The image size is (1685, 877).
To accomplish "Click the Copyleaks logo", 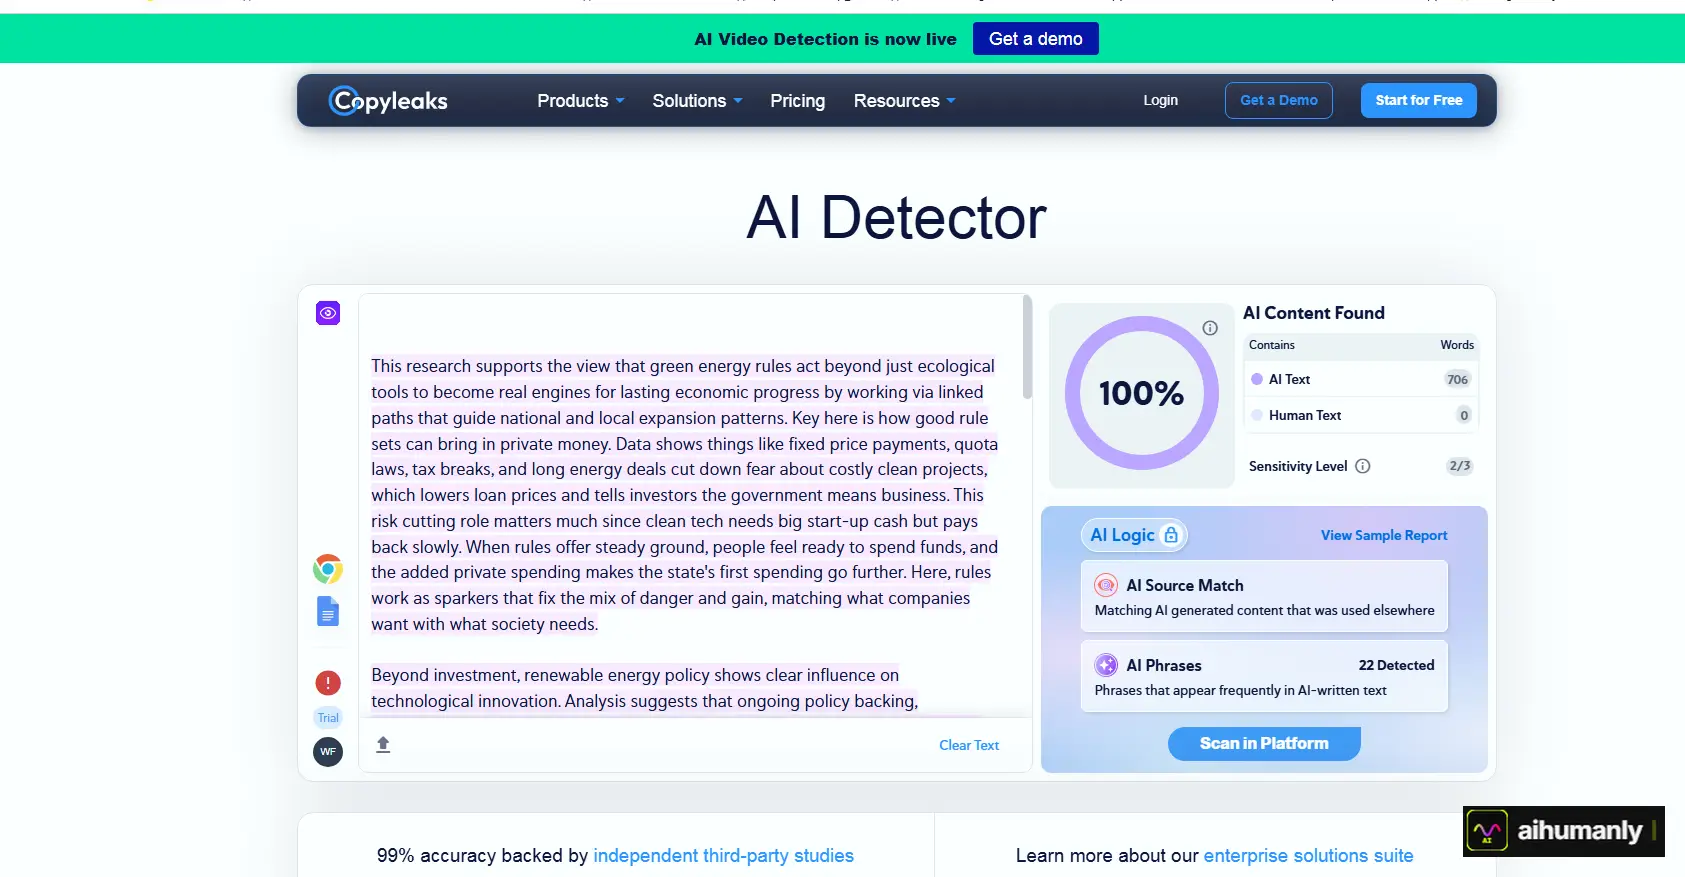I will (x=388, y=100).
